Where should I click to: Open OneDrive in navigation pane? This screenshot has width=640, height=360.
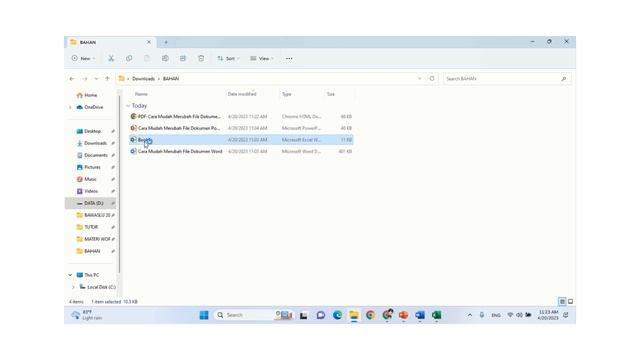90,107
